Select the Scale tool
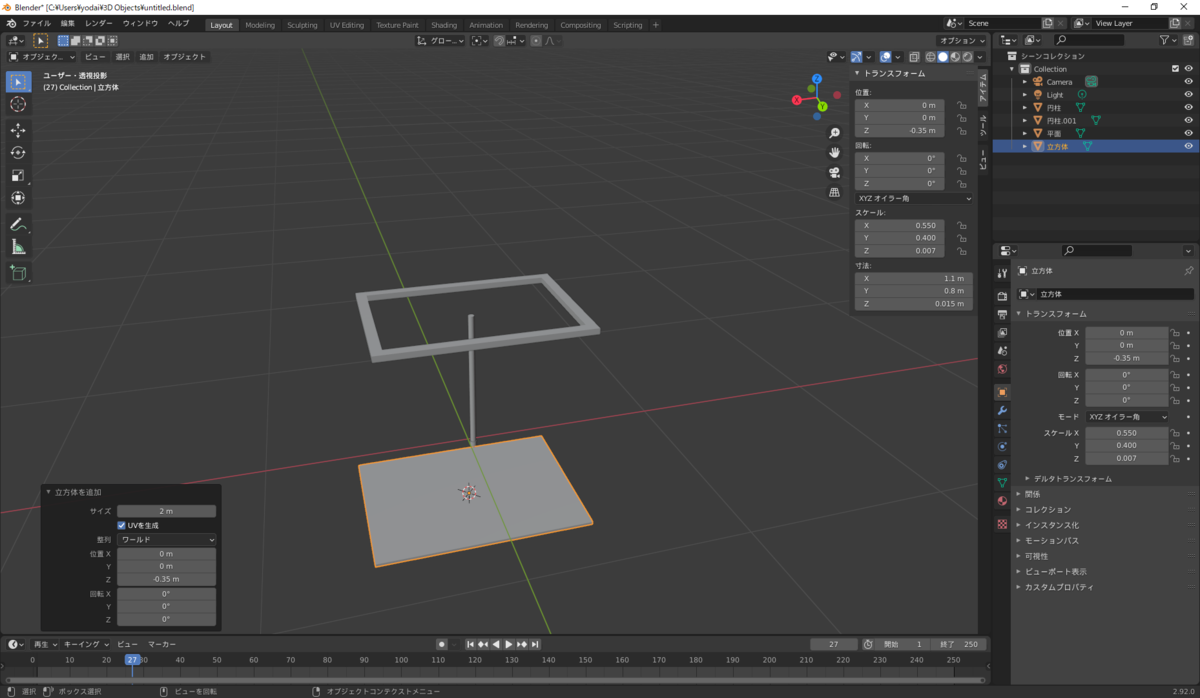 tap(18, 175)
